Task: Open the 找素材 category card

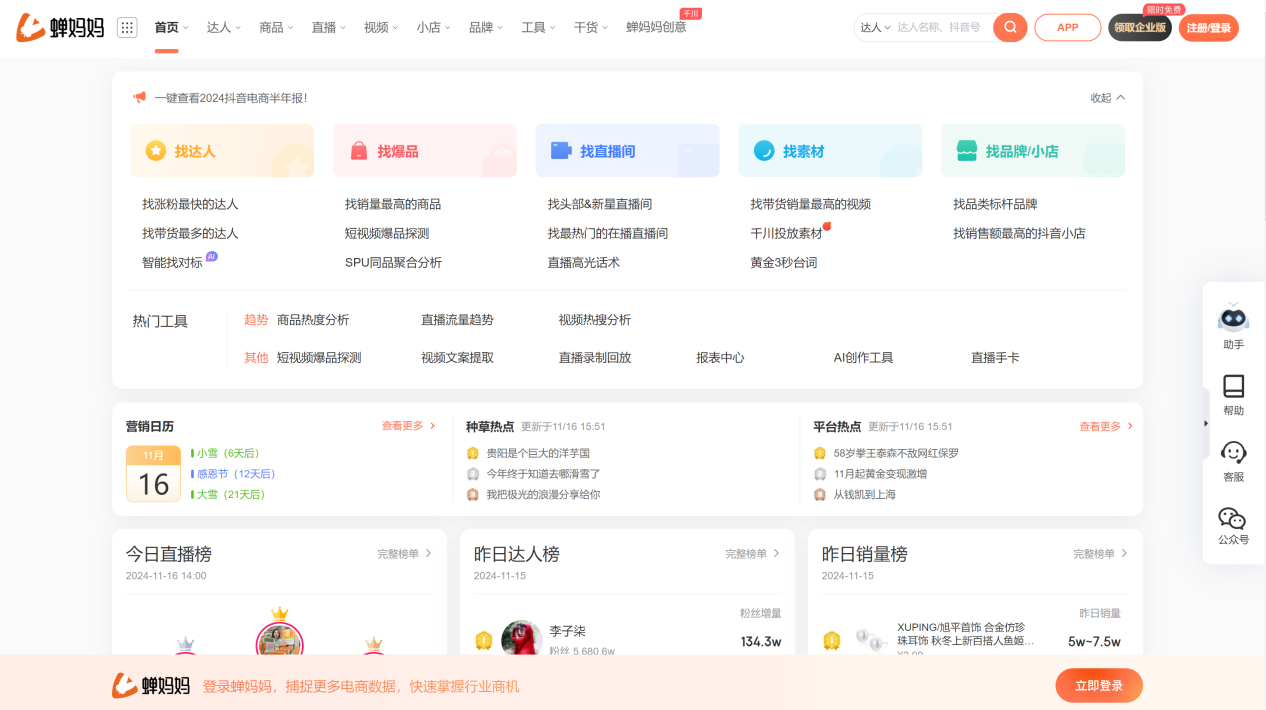Action: click(830, 151)
